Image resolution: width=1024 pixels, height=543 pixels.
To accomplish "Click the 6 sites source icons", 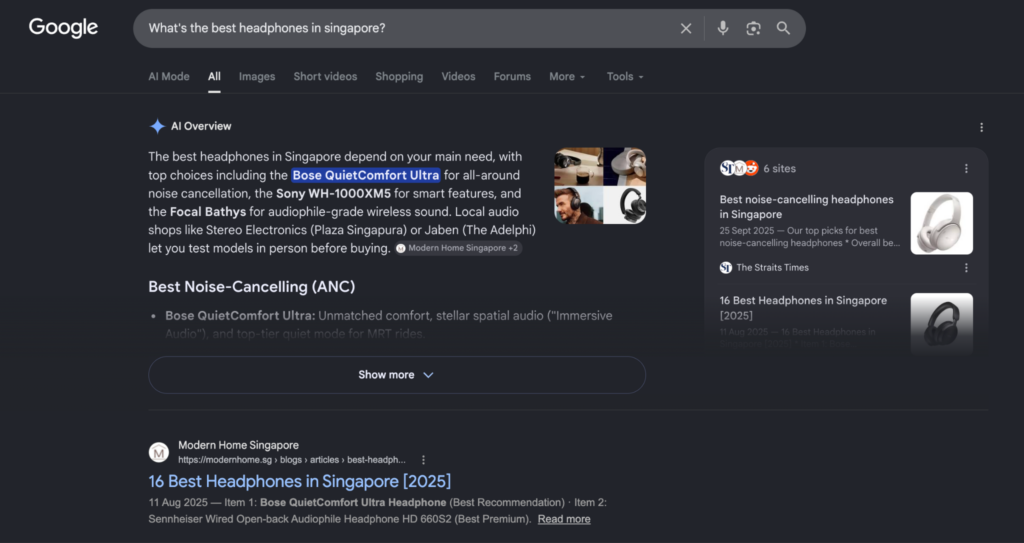I will click(x=739, y=169).
